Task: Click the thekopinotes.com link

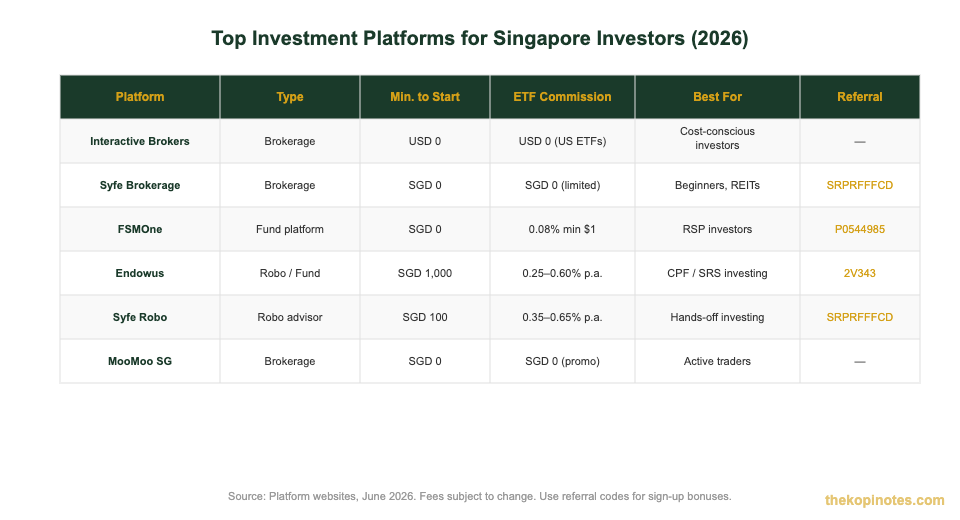Action: [884, 500]
